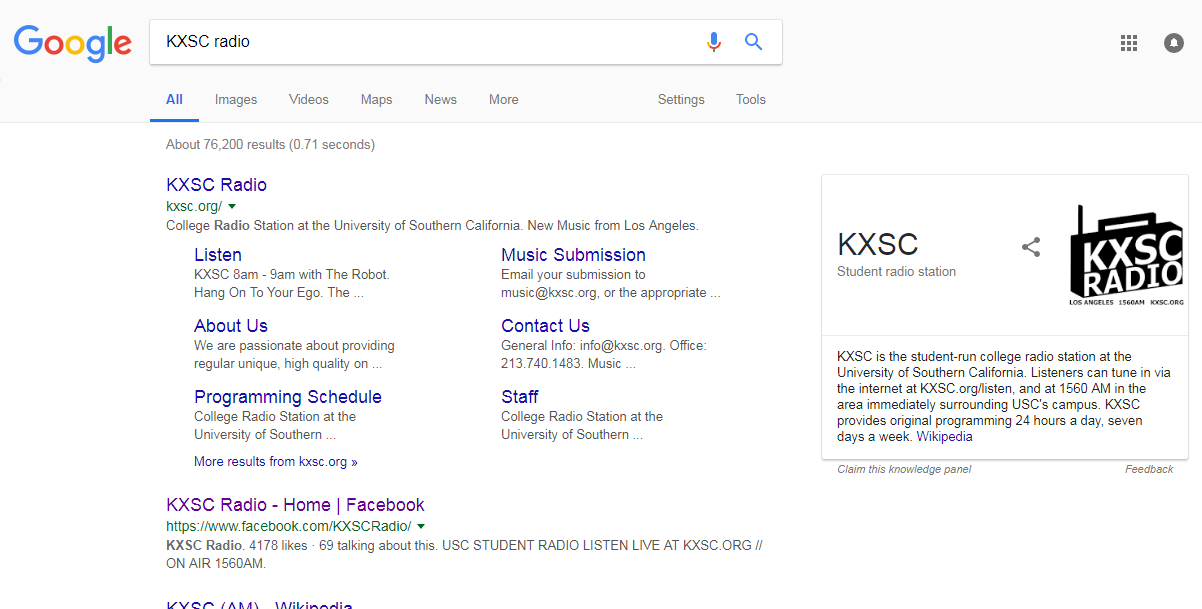Image resolution: width=1202 pixels, height=609 pixels.
Task: Click the 'About 76,200 results' count text
Action: (x=270, y=145)
